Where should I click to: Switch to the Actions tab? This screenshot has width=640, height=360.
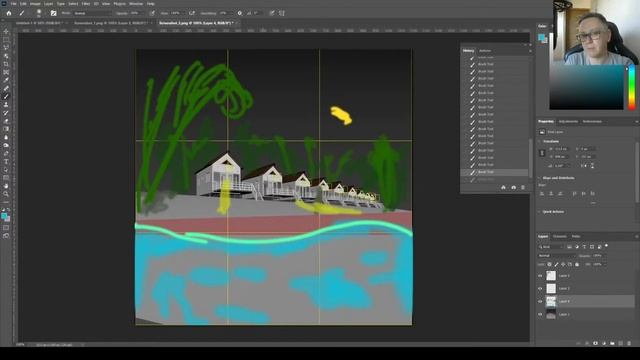[485, 51]
